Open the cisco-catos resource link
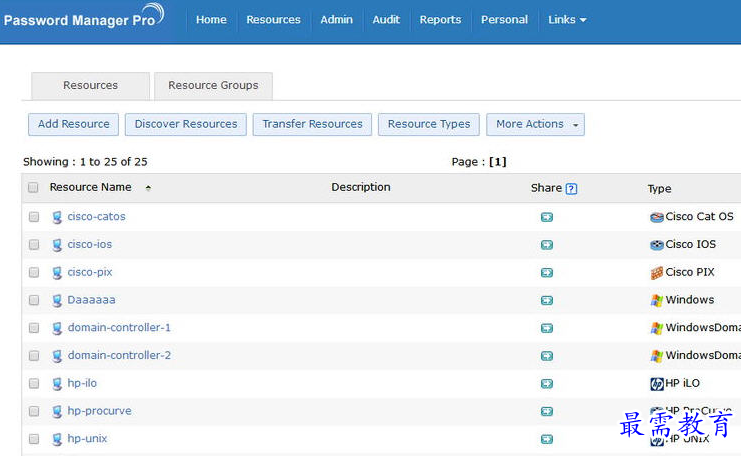The width and height of the screenshot is (741, 456). point(96,216)
